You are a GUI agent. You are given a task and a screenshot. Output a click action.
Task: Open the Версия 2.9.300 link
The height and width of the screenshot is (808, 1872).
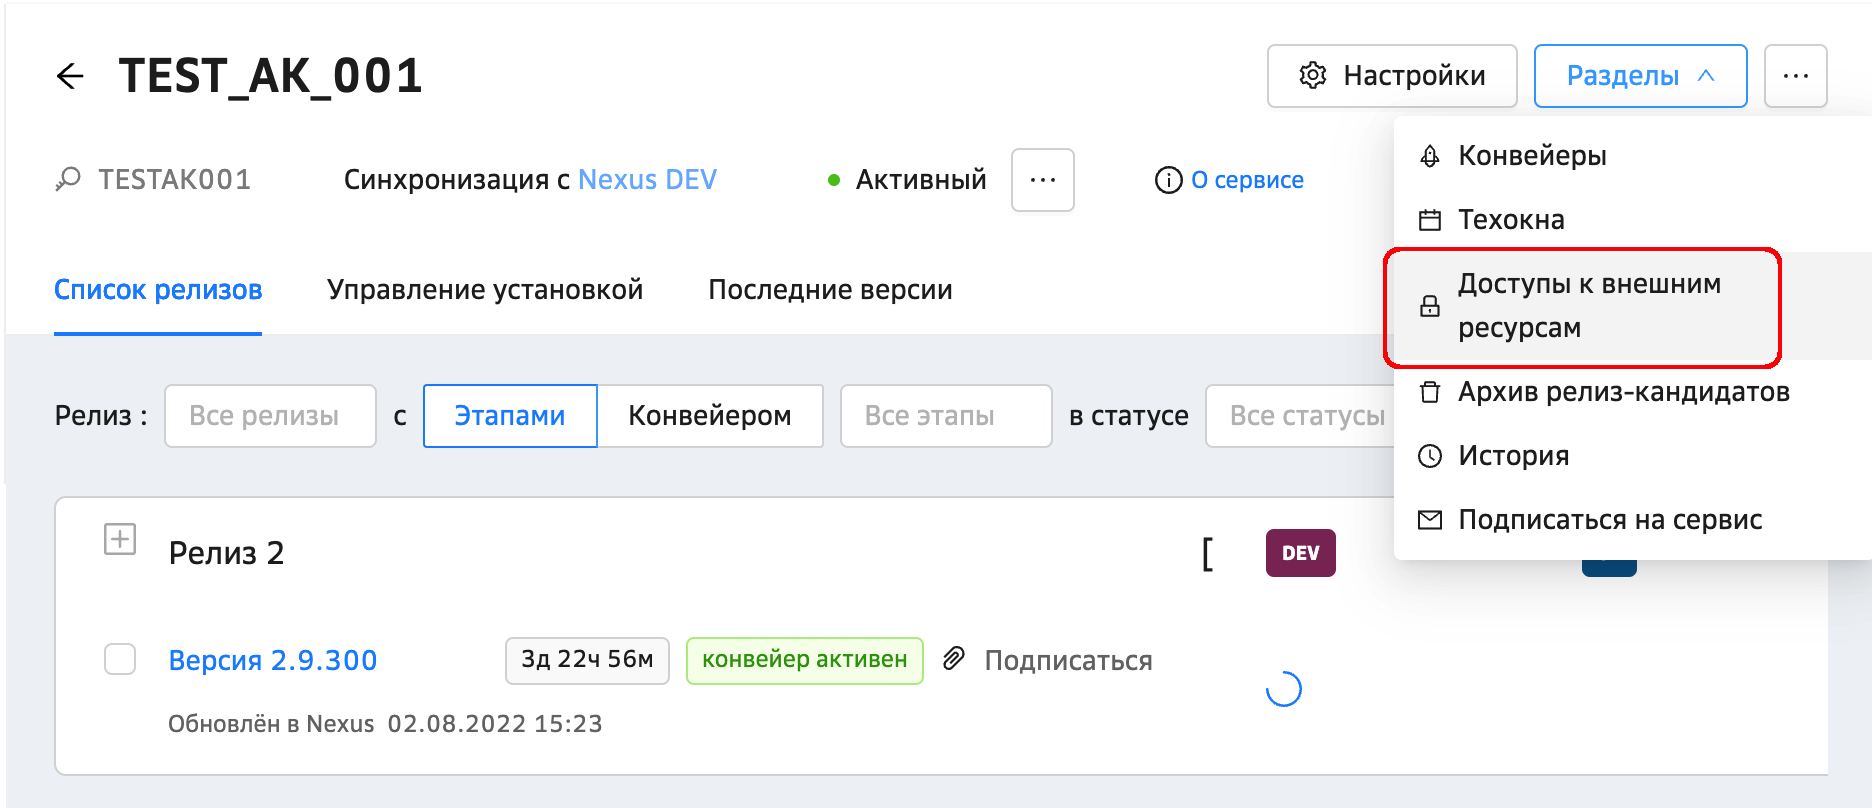click(273, 660)
